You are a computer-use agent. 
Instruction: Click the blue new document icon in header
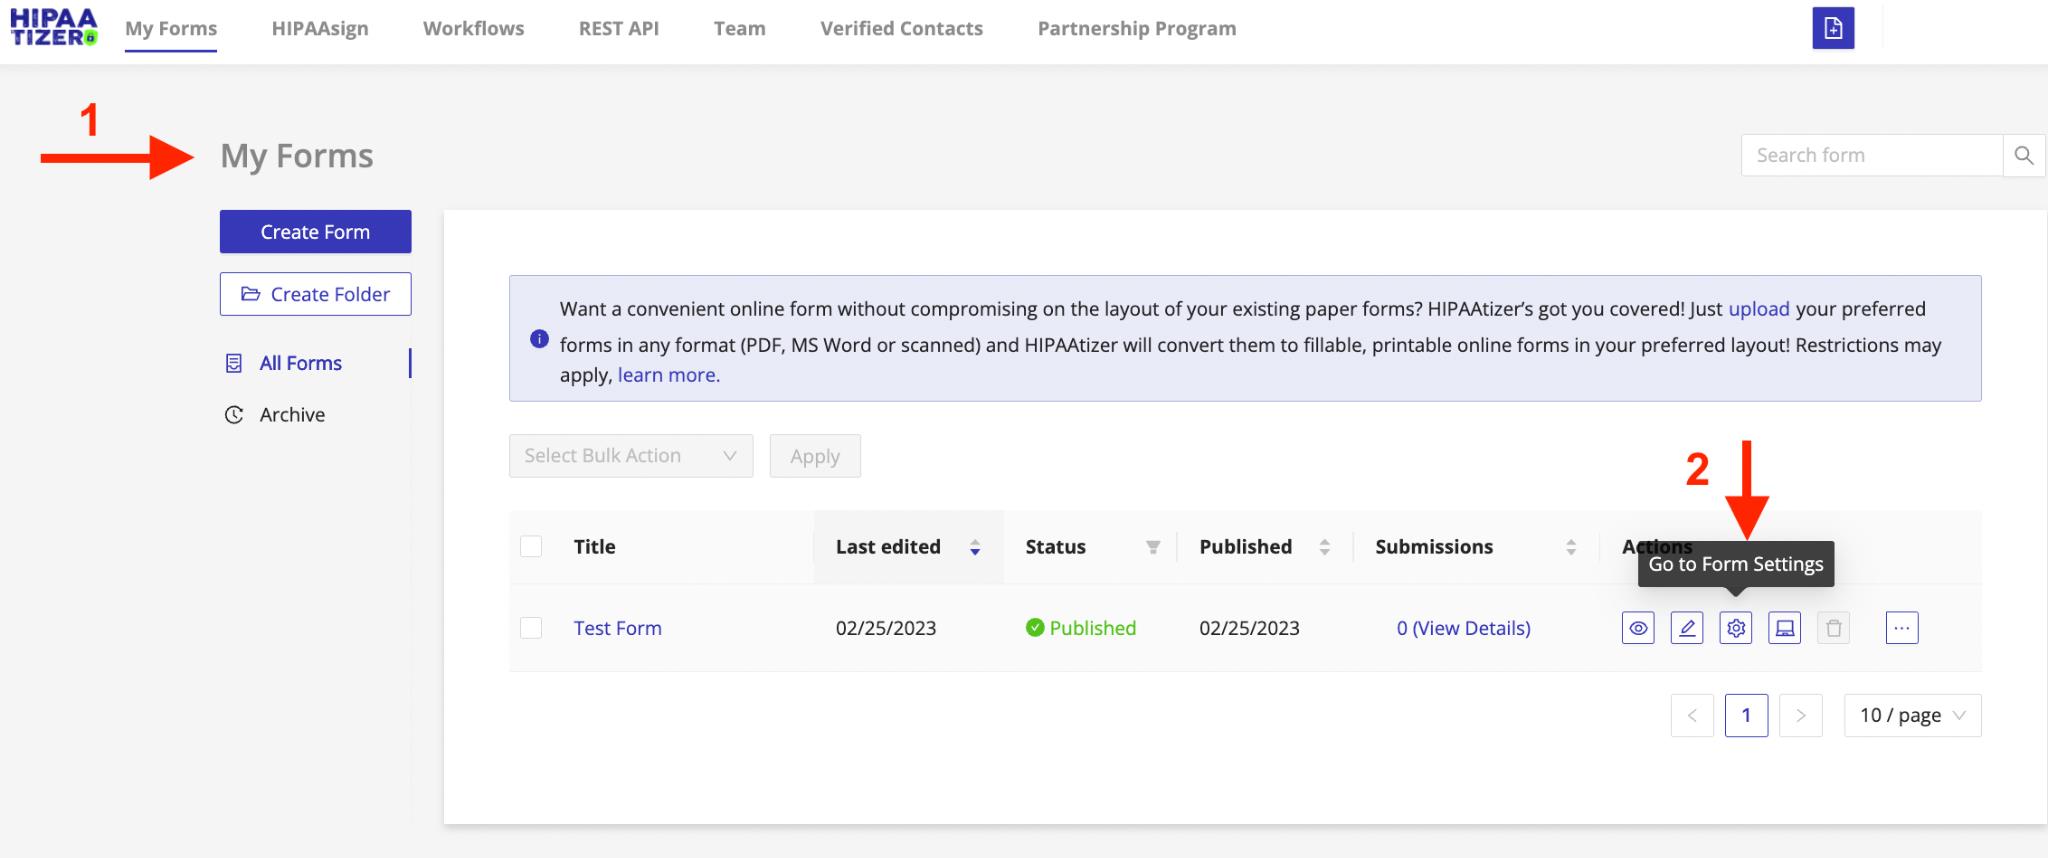click(1833, 28)
